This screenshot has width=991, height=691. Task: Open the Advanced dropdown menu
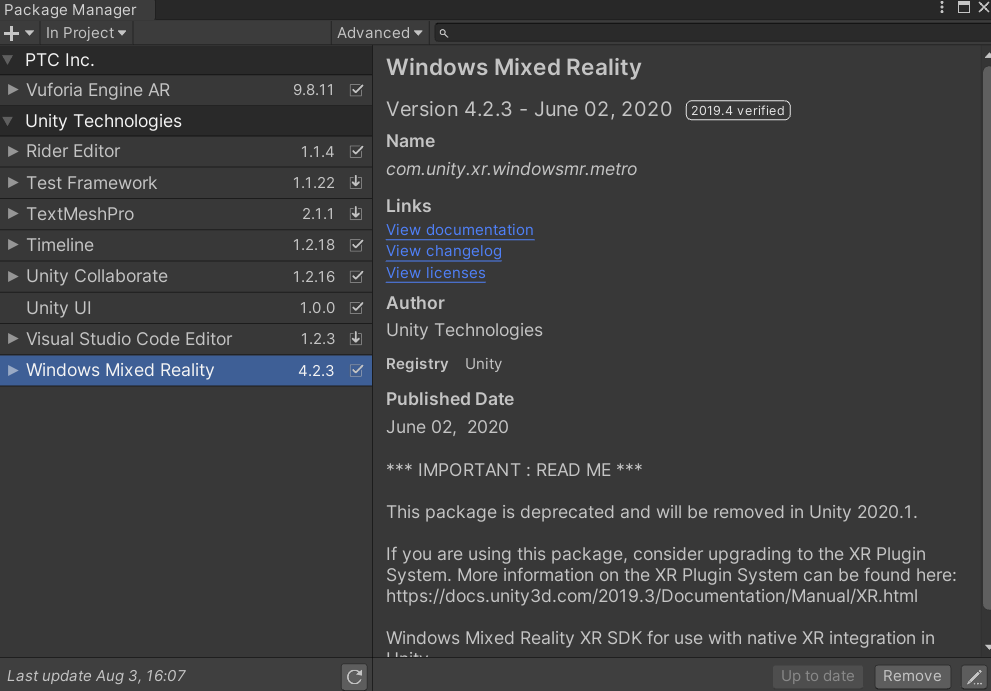[379, 33]
